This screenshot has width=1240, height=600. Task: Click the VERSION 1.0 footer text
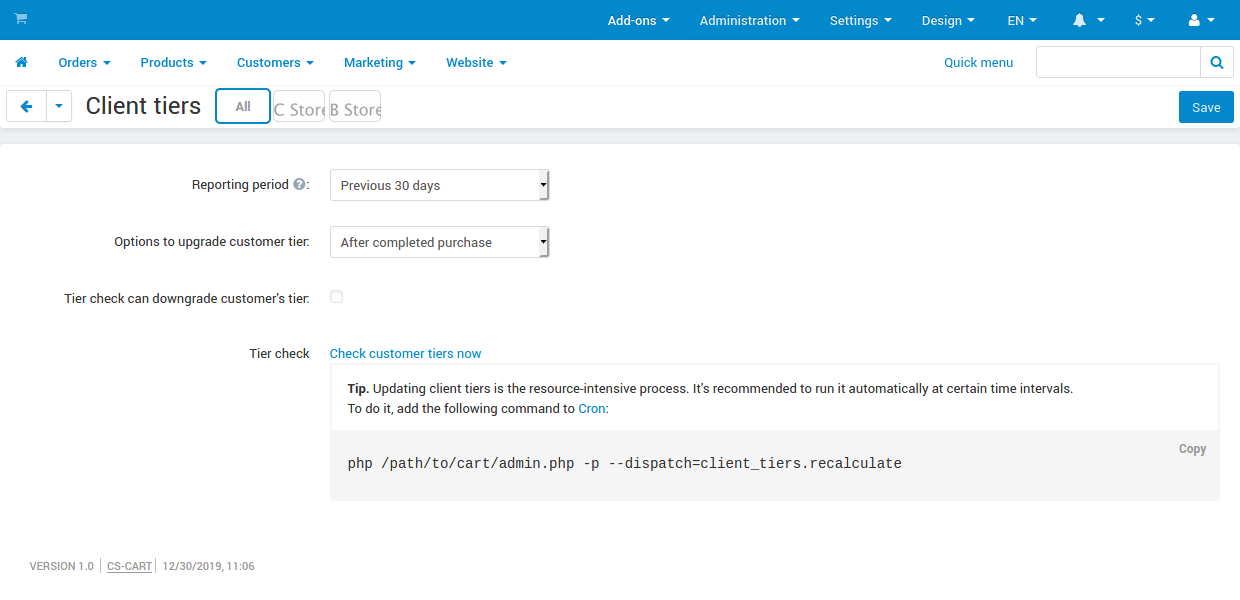61,566
